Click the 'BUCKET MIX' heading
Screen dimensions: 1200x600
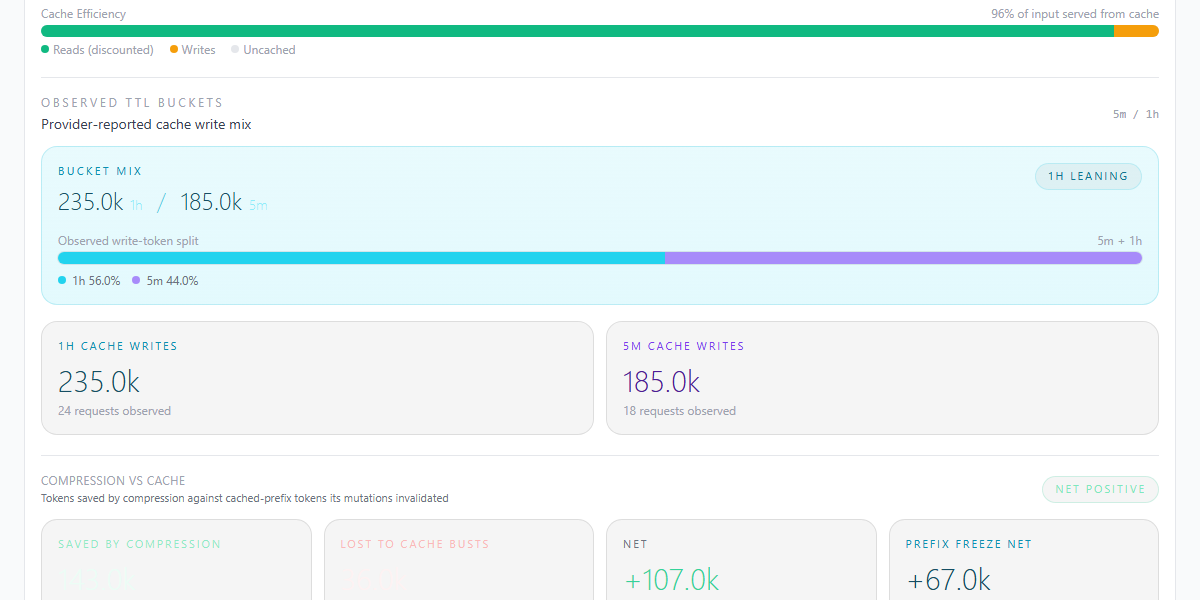tap(100, 171)
